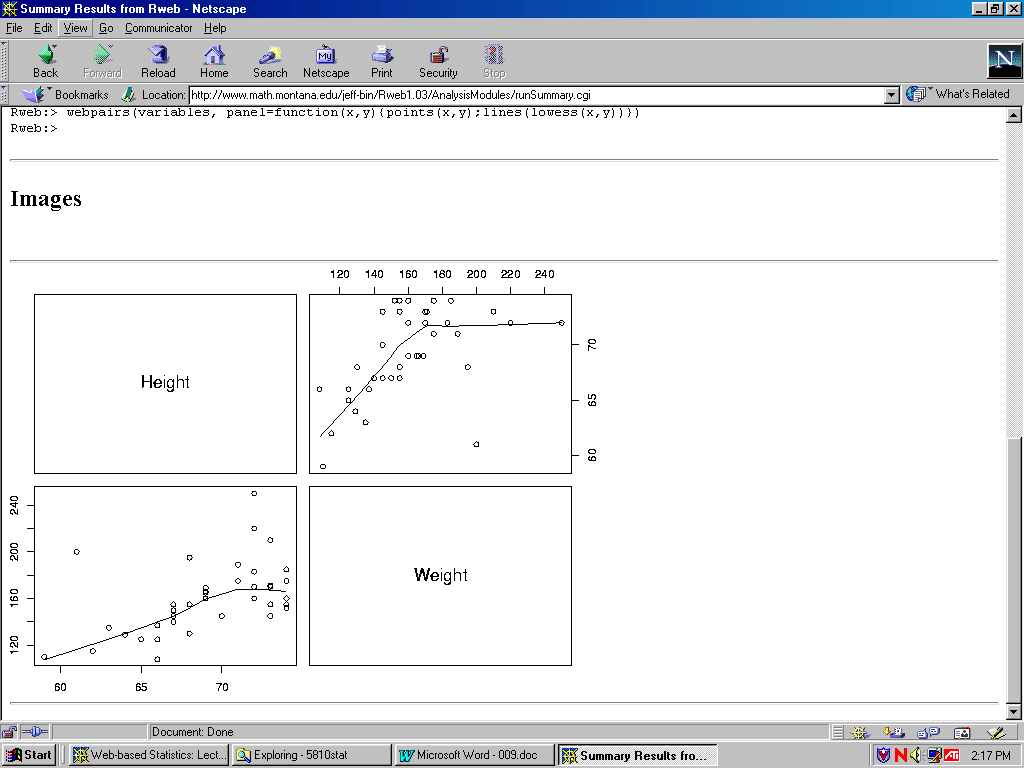
Task: Click the security lock icon in status bar
Action: [11, 732]
